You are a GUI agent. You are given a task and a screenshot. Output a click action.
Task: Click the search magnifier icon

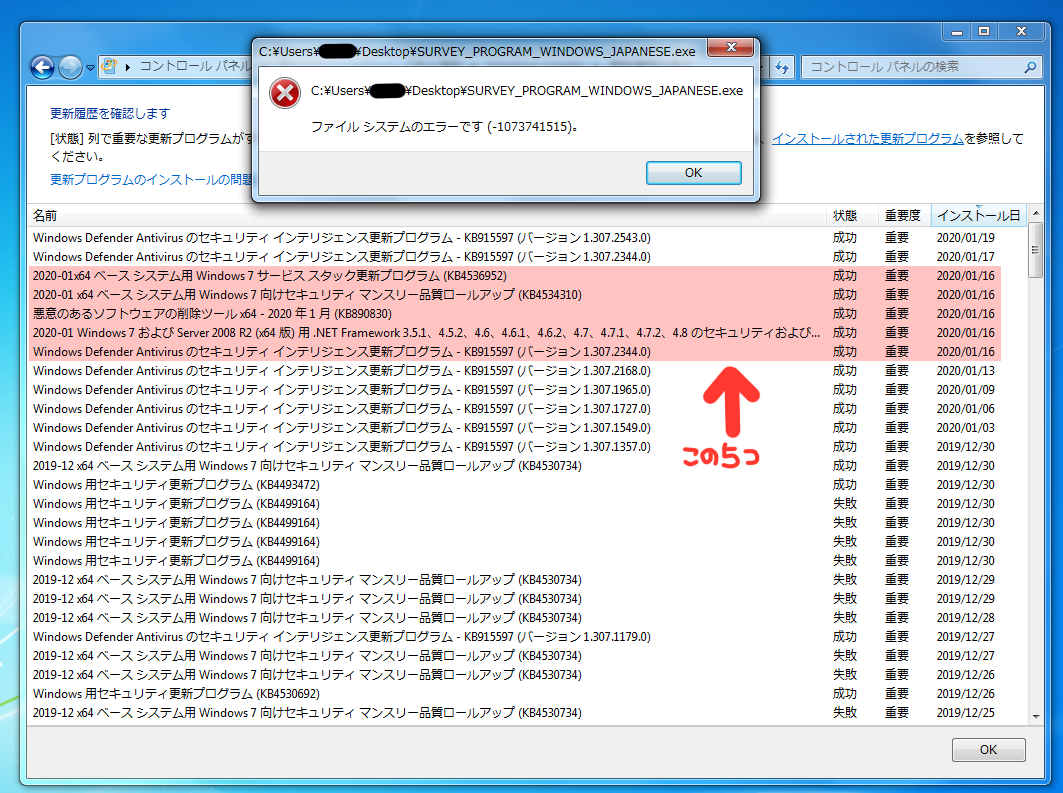tap(1030, 66)
